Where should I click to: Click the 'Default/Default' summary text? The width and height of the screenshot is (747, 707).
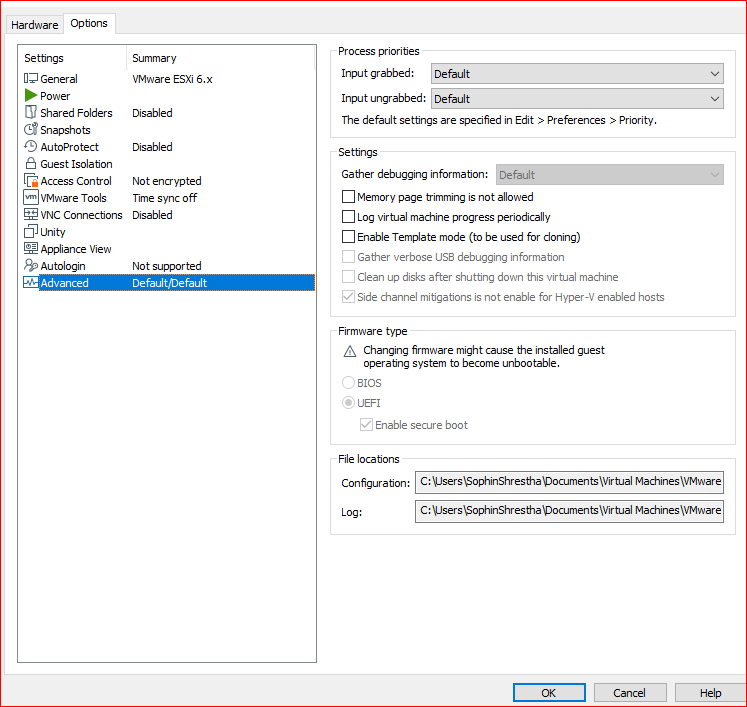click(170, 283)
